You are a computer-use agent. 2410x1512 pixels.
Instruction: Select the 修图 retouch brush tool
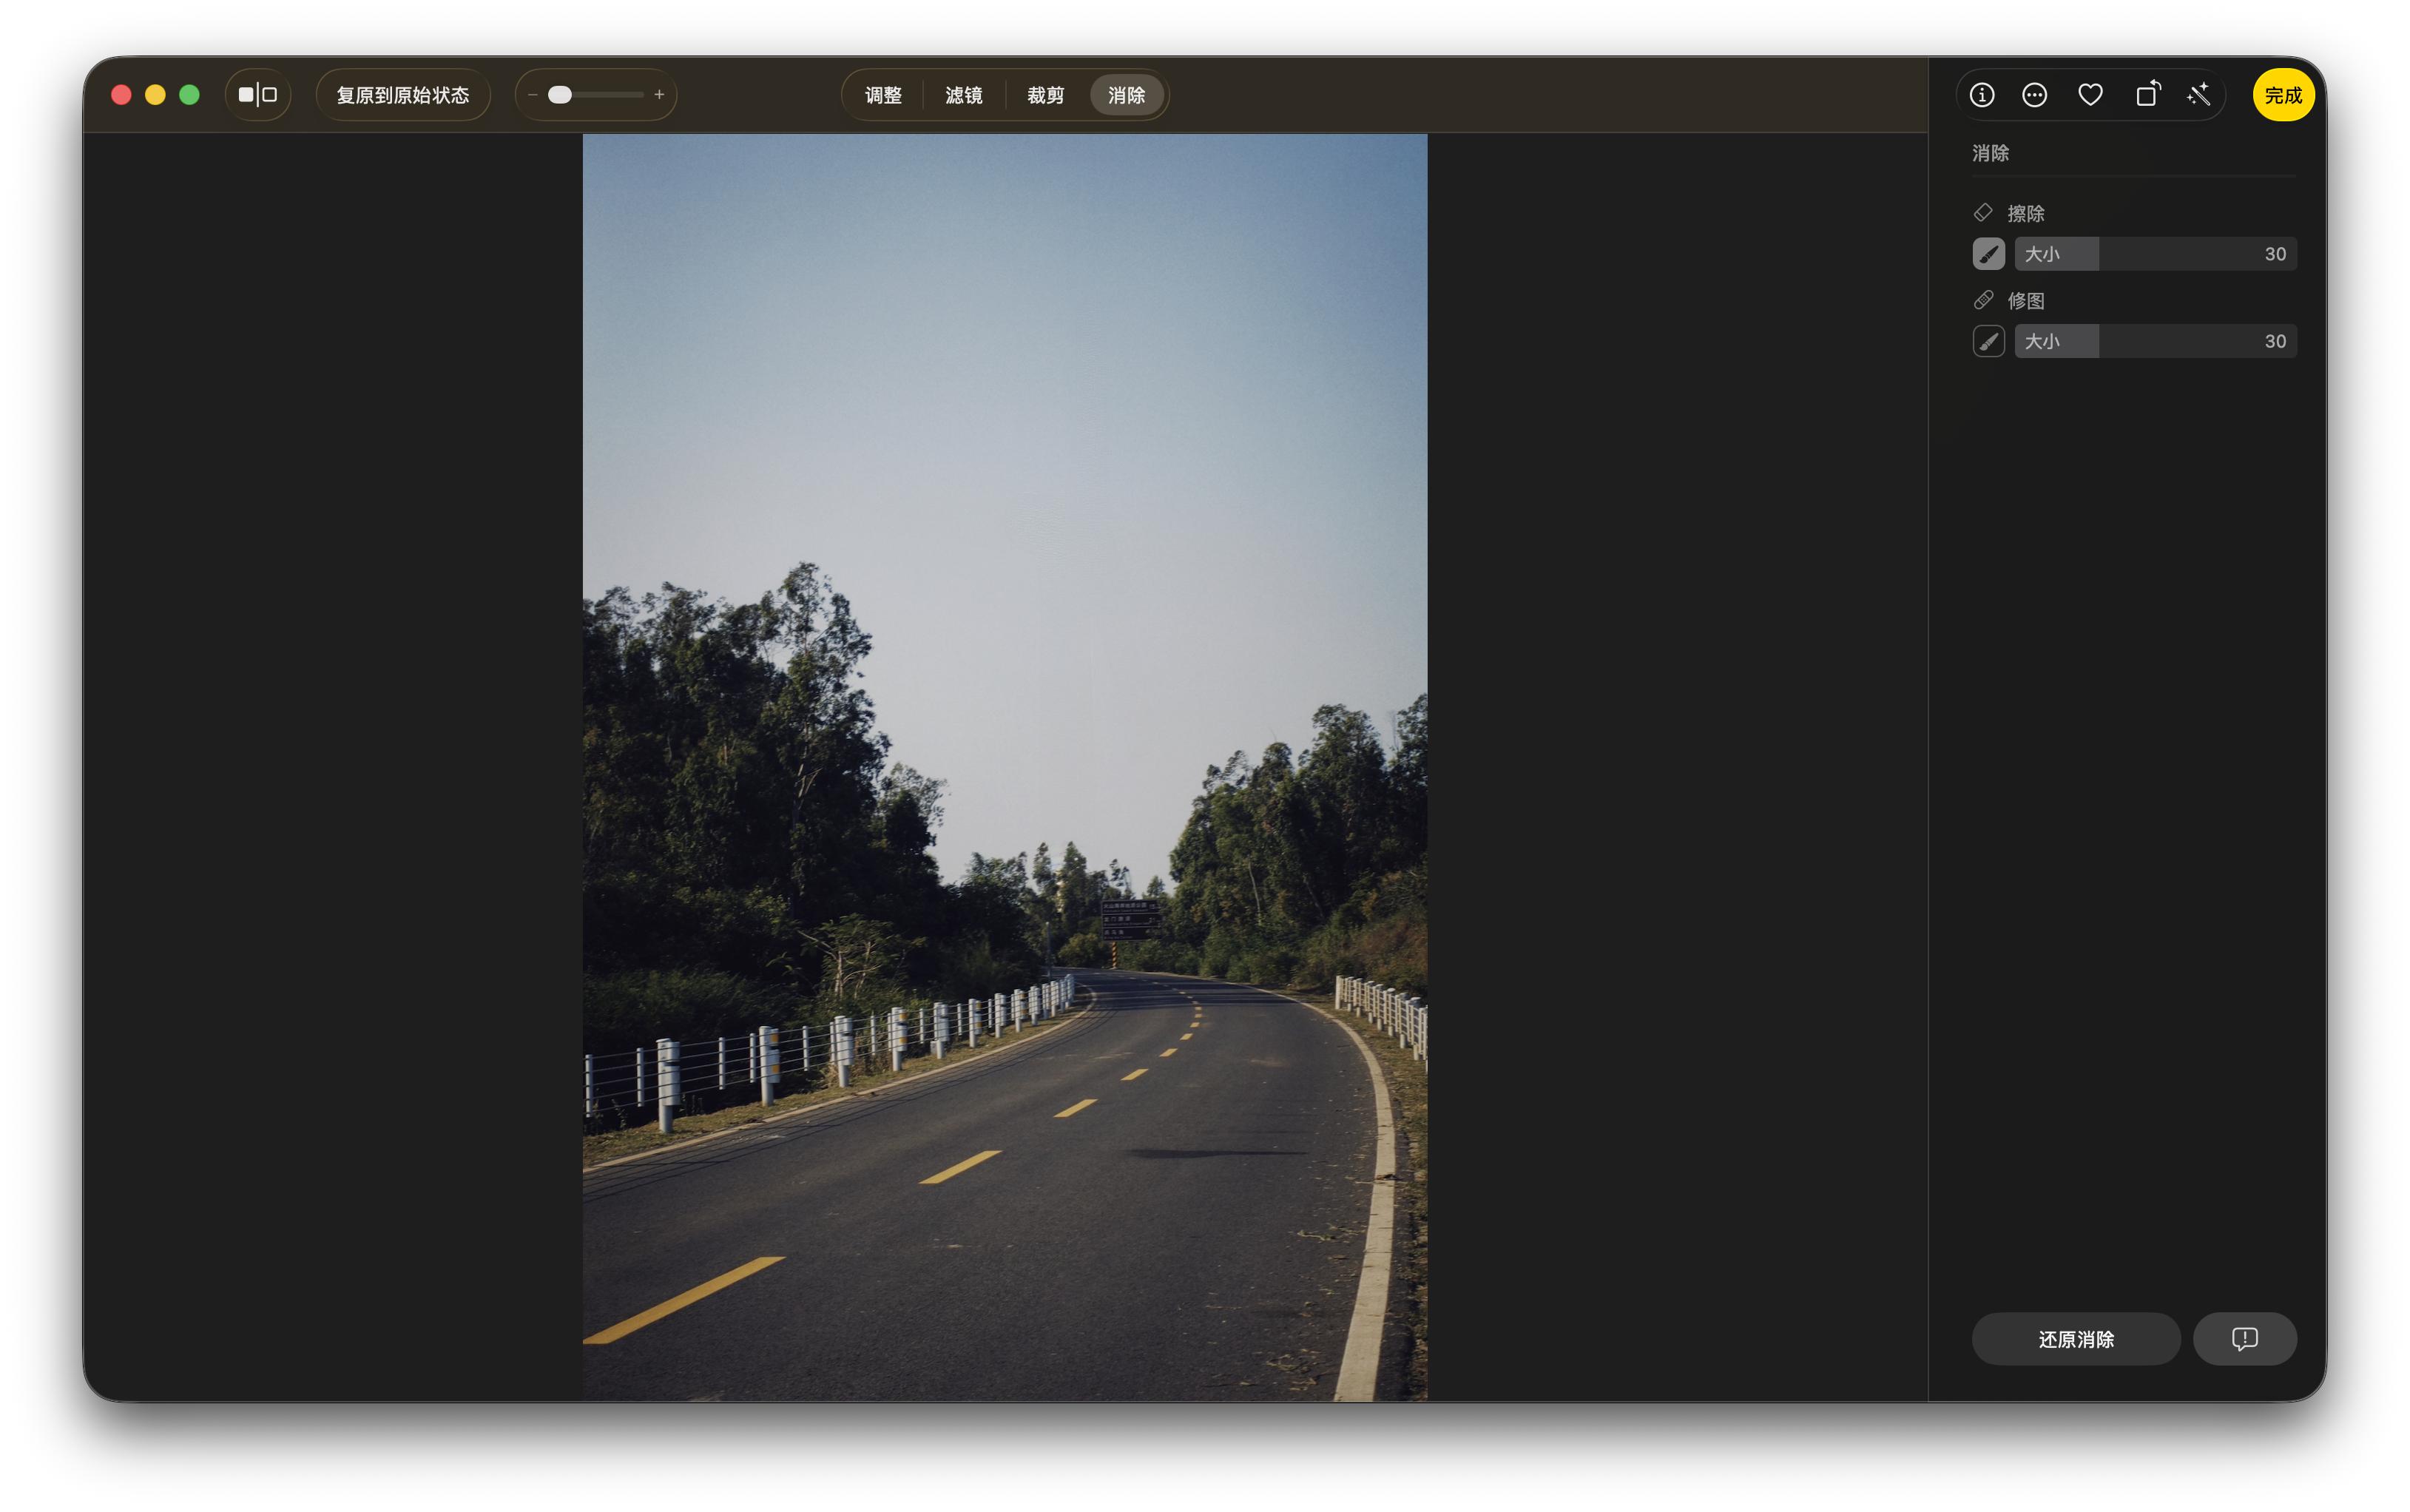pyautogui.click(x=1988, y=341)
